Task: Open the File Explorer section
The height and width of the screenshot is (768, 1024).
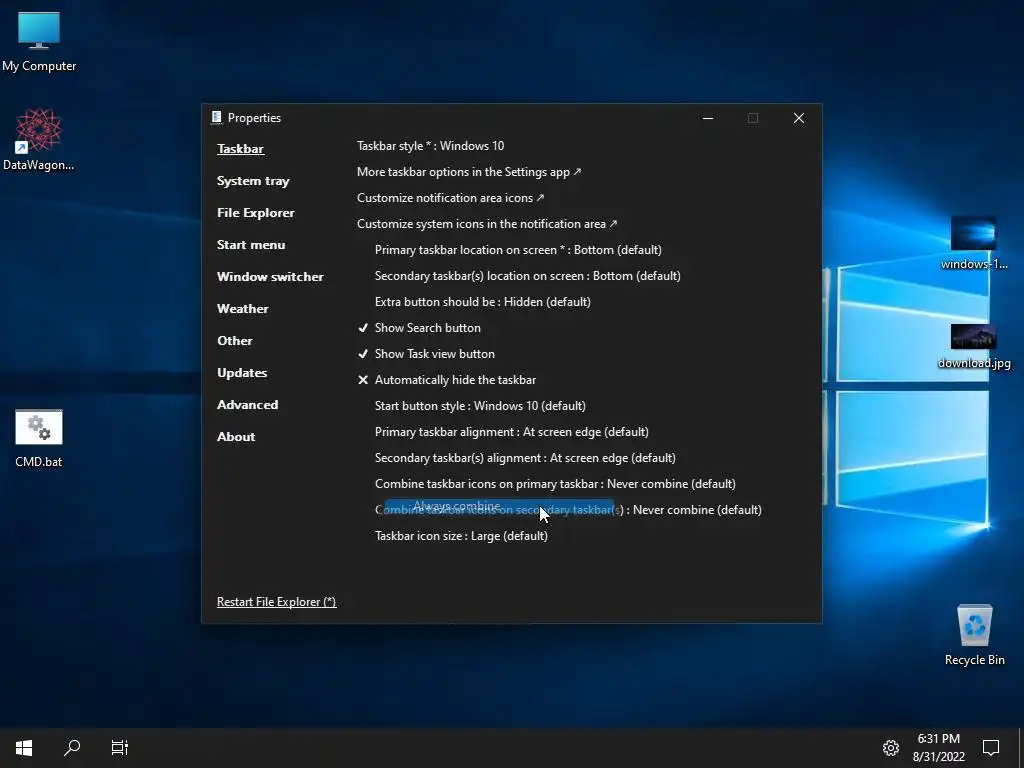Action: click(255, 213)
